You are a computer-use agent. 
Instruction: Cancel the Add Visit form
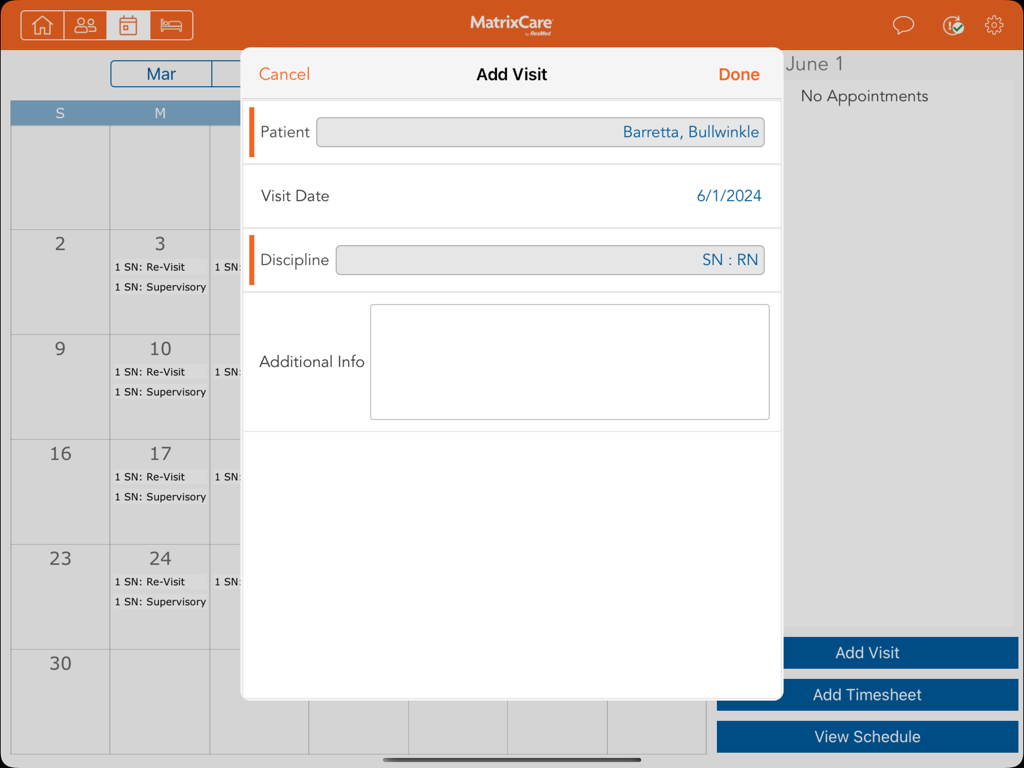283,73
